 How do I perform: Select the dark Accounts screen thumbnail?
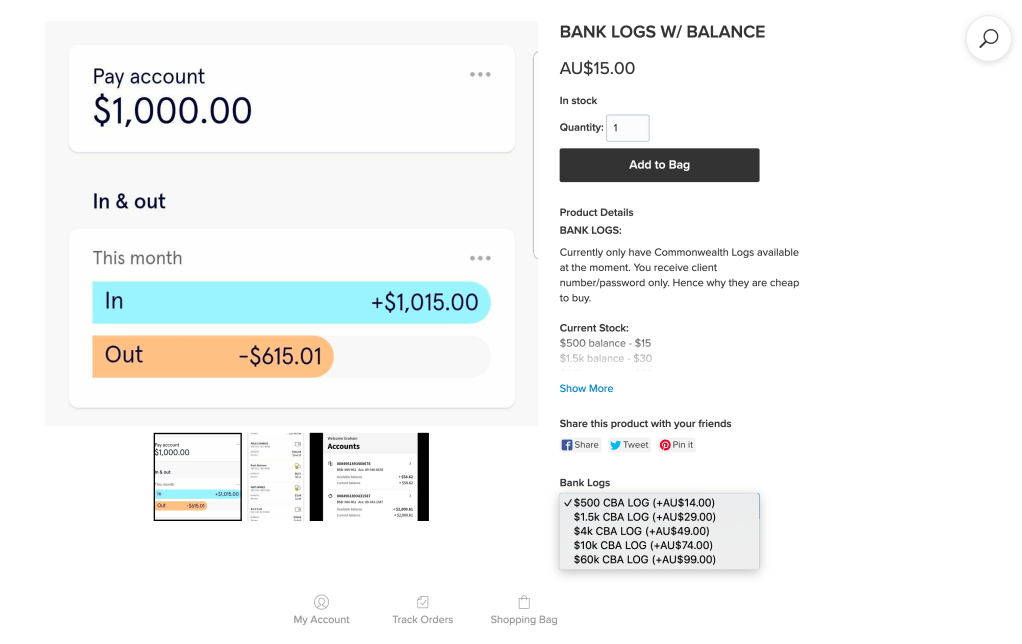[369, 477]
